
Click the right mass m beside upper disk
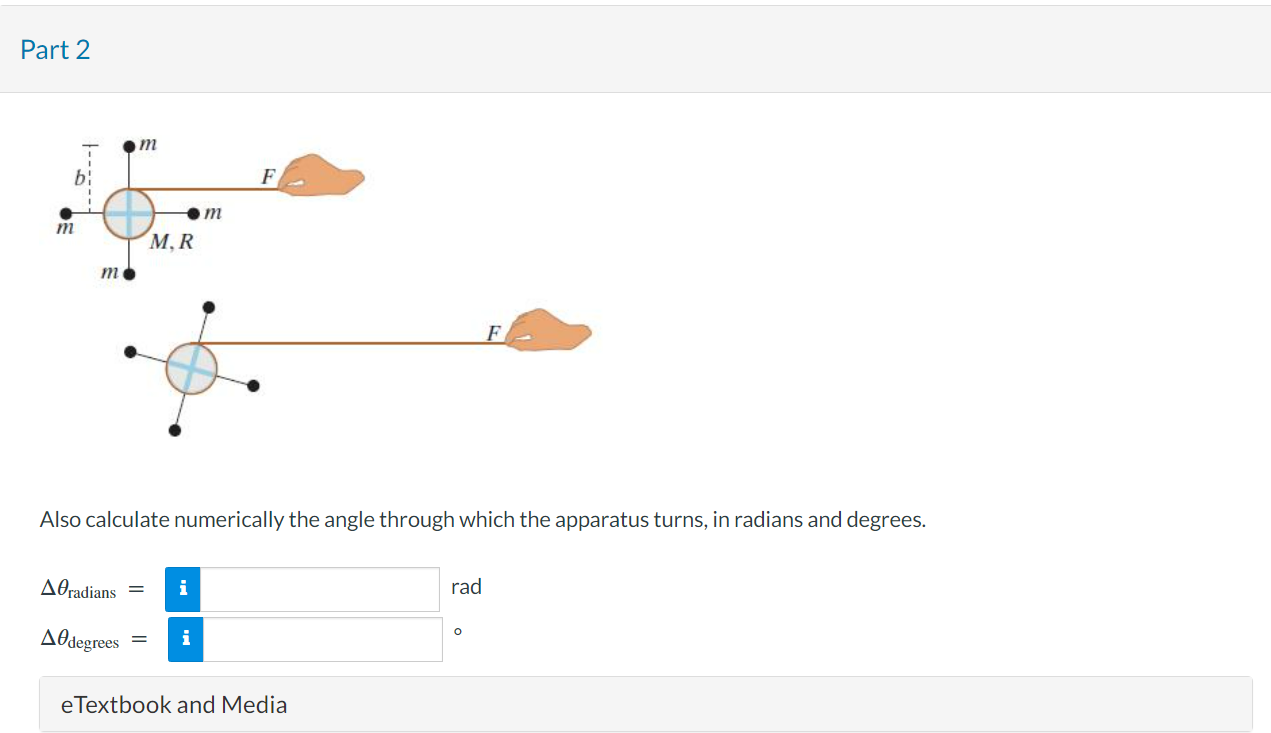(194, 213)
